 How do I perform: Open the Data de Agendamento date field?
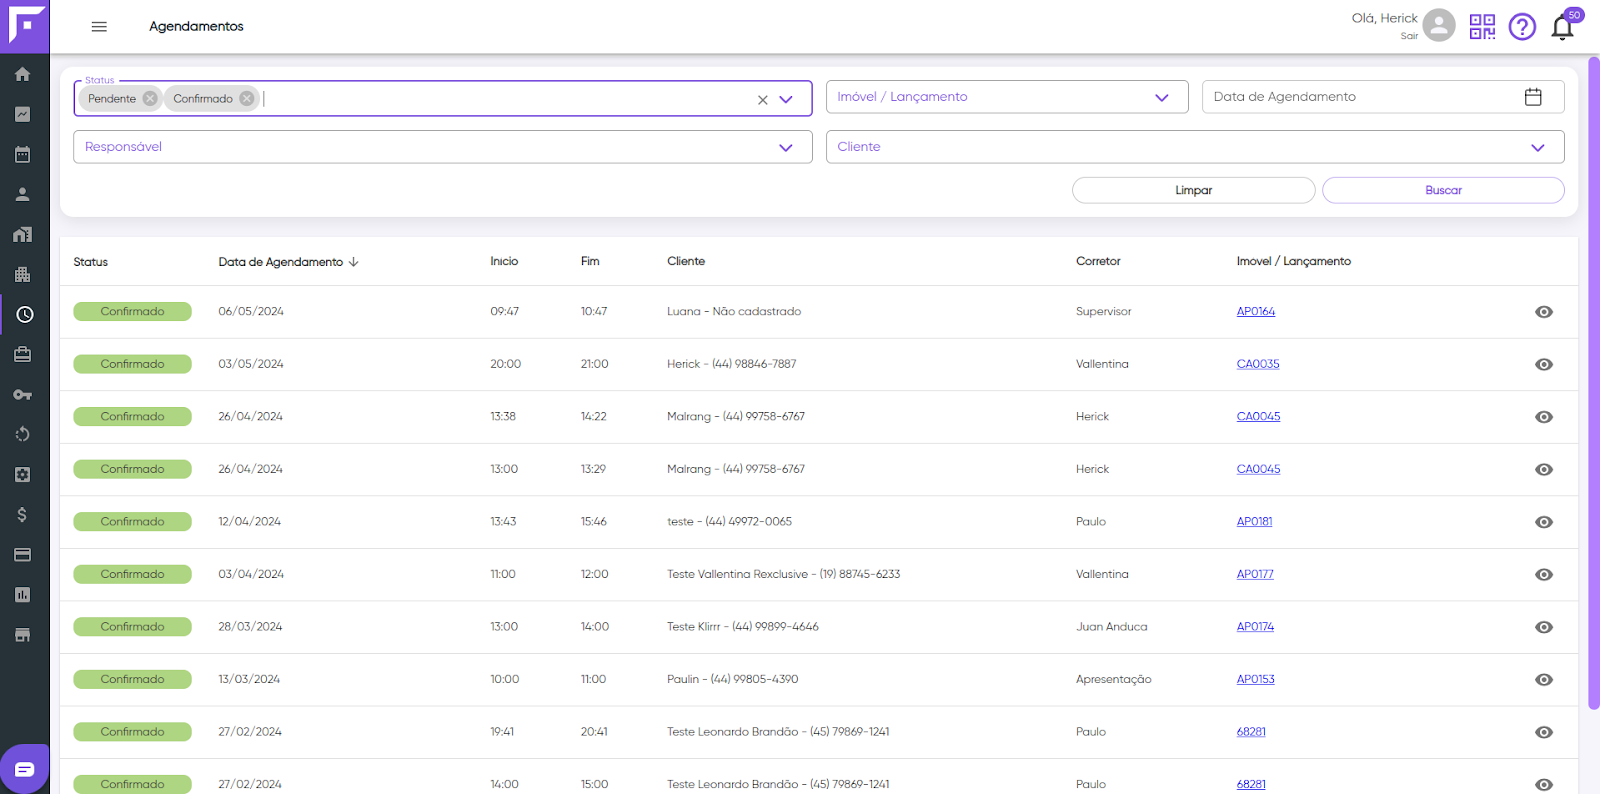coord(1383,97)
